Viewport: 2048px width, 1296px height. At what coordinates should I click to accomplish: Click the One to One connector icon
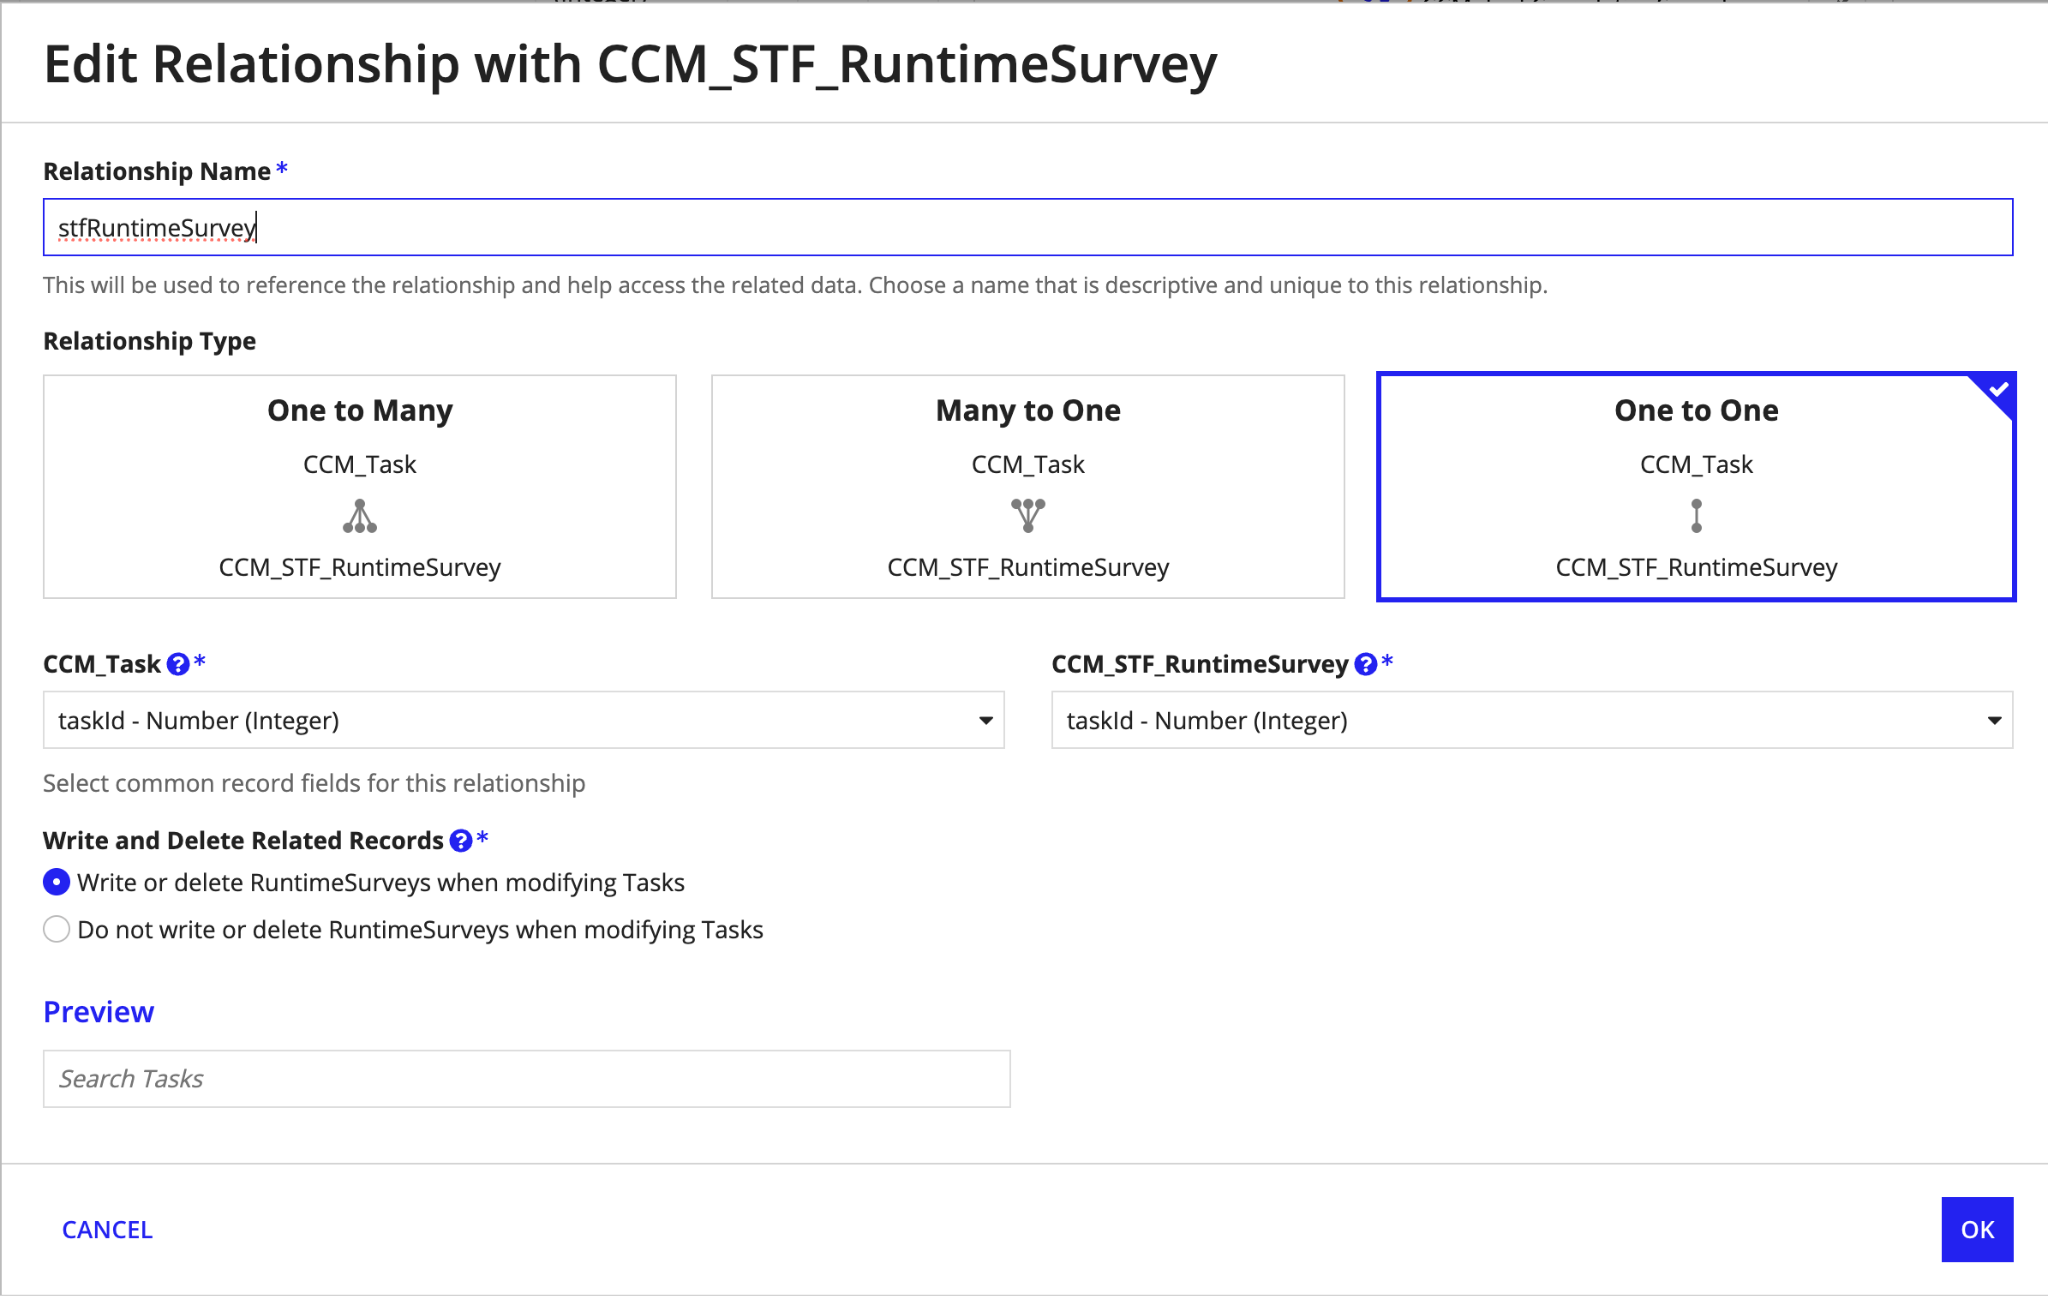point(1696,516)
